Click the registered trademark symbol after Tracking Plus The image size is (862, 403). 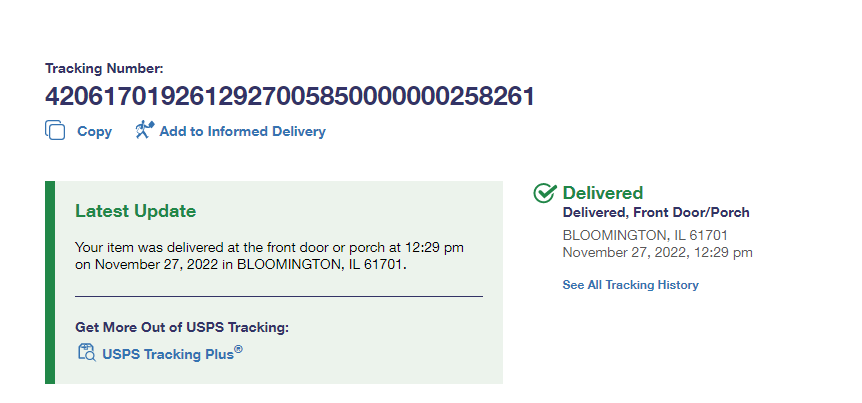238,349
